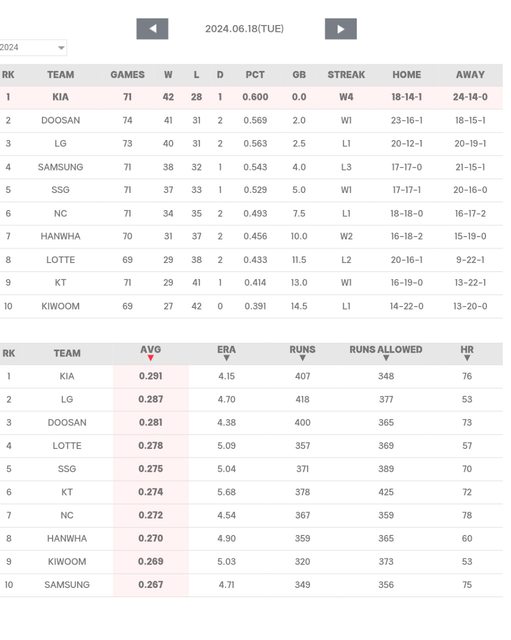
Task: Sort stats by RUNS arrow
Action: [302, 358]
